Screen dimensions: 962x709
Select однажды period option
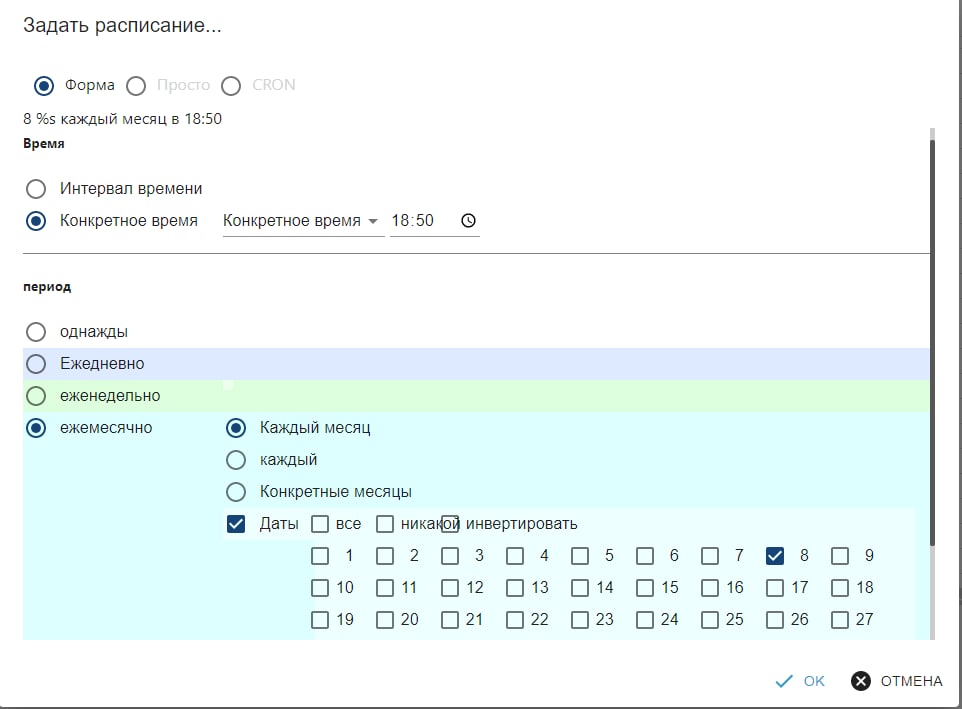tap(36, 332)
